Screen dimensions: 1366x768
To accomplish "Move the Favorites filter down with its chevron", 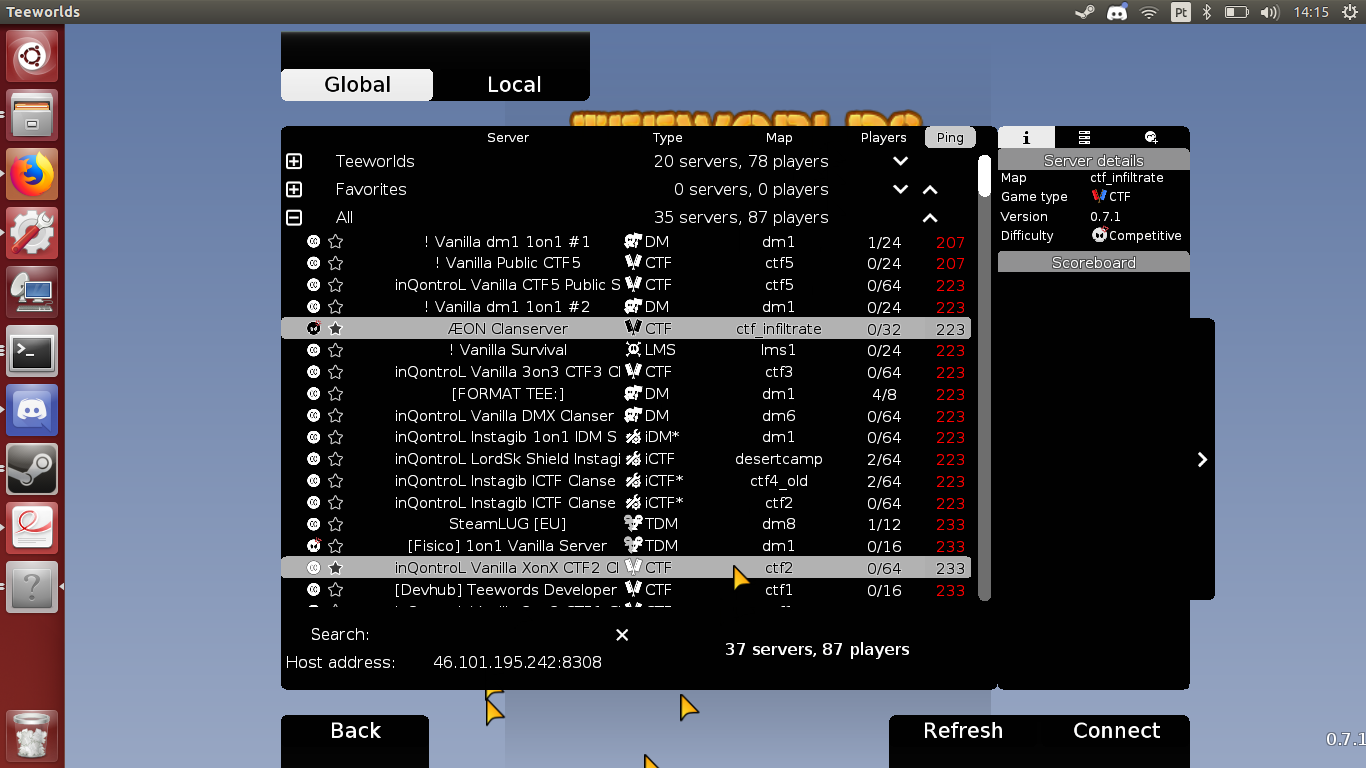I will (901, 189).
